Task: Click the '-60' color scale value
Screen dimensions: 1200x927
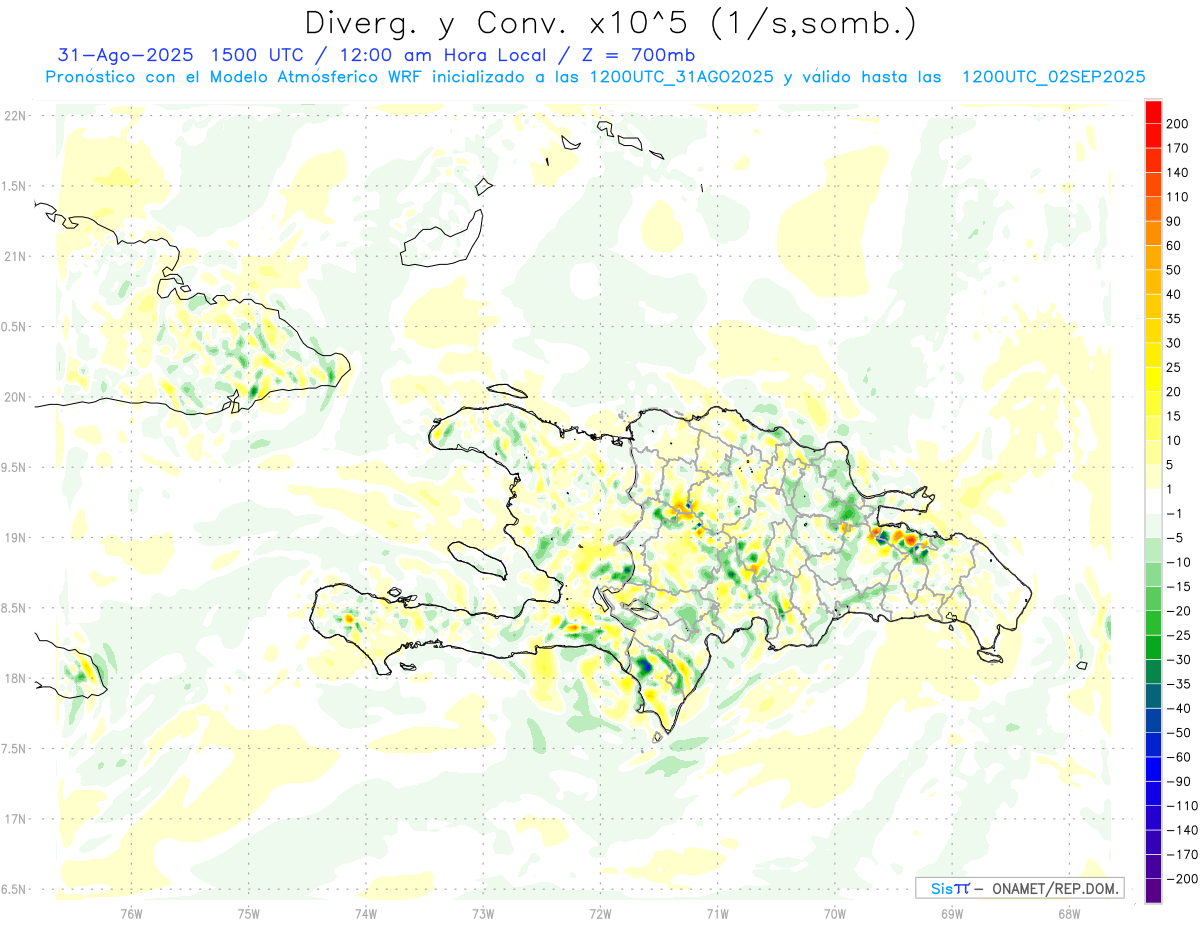Action: (1178, 756)
